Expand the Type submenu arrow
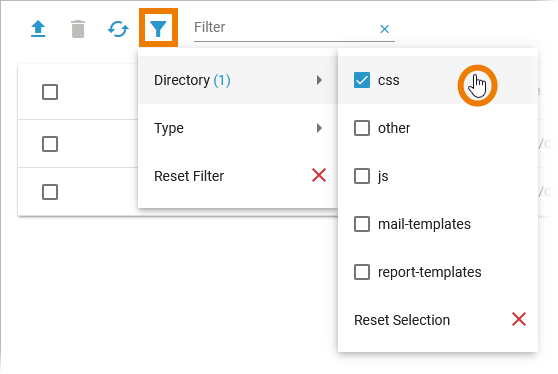 click(319, 128)
